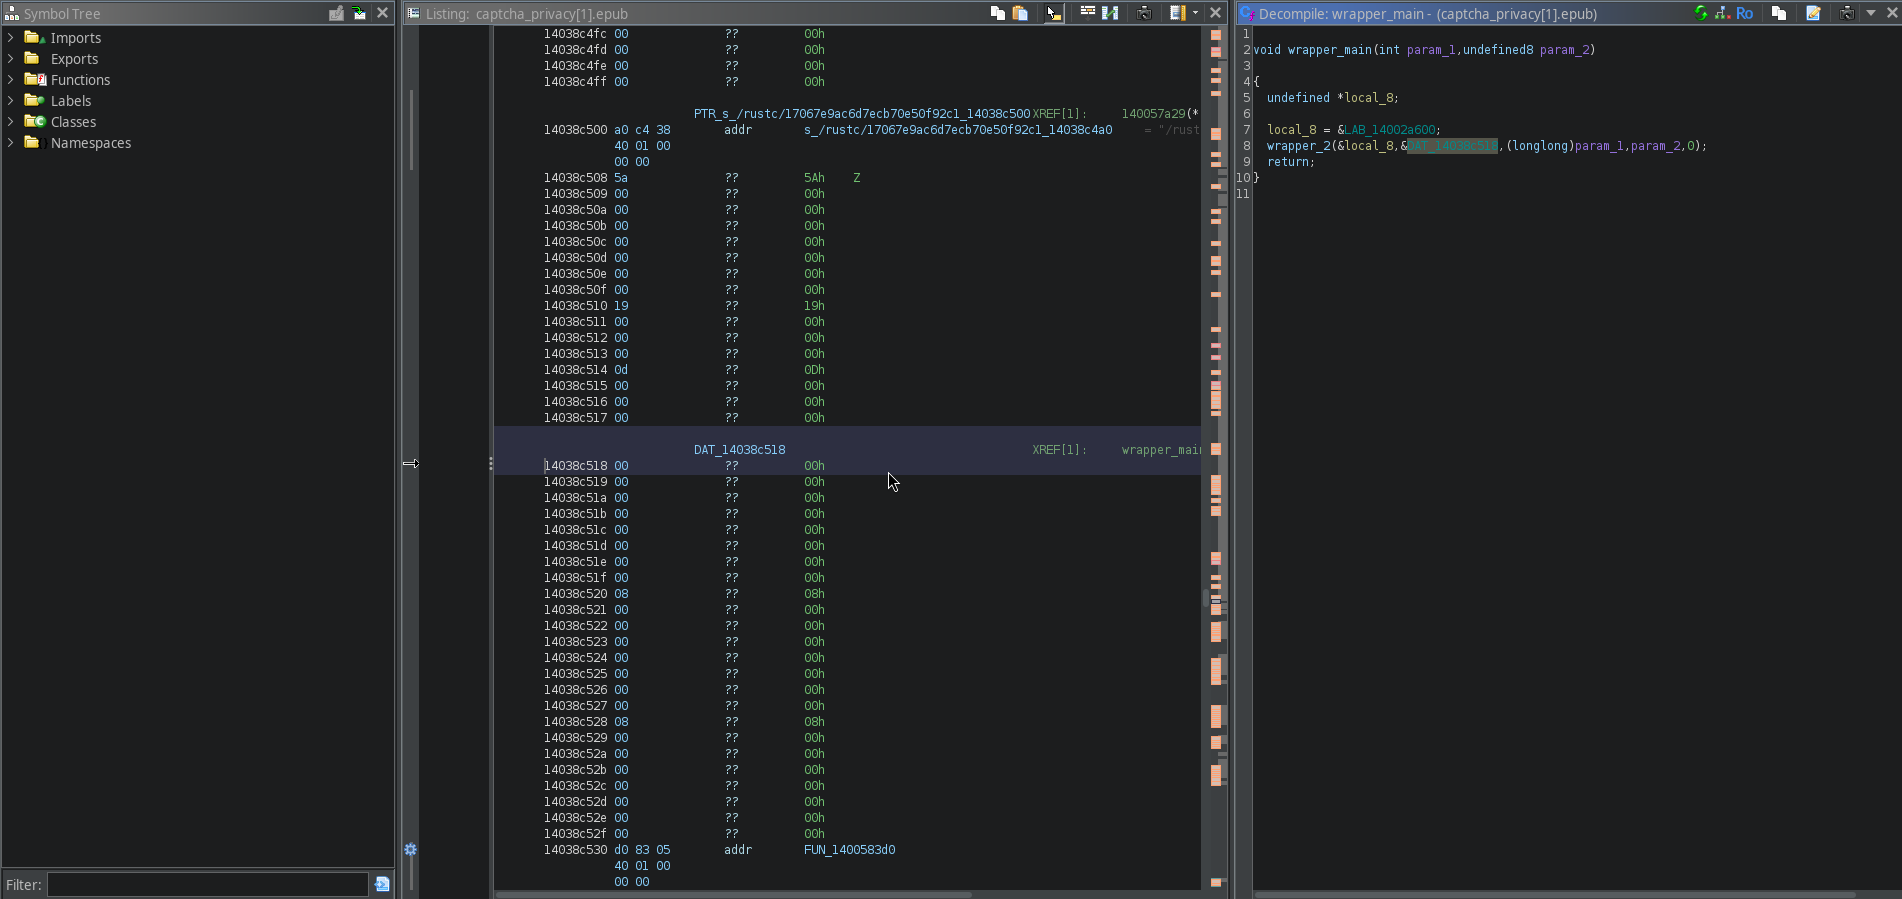The image size is (1902, 899).
Task: Toggle mouse hover mode in Listing toolbar
Action: click(x=1054, y=13)
